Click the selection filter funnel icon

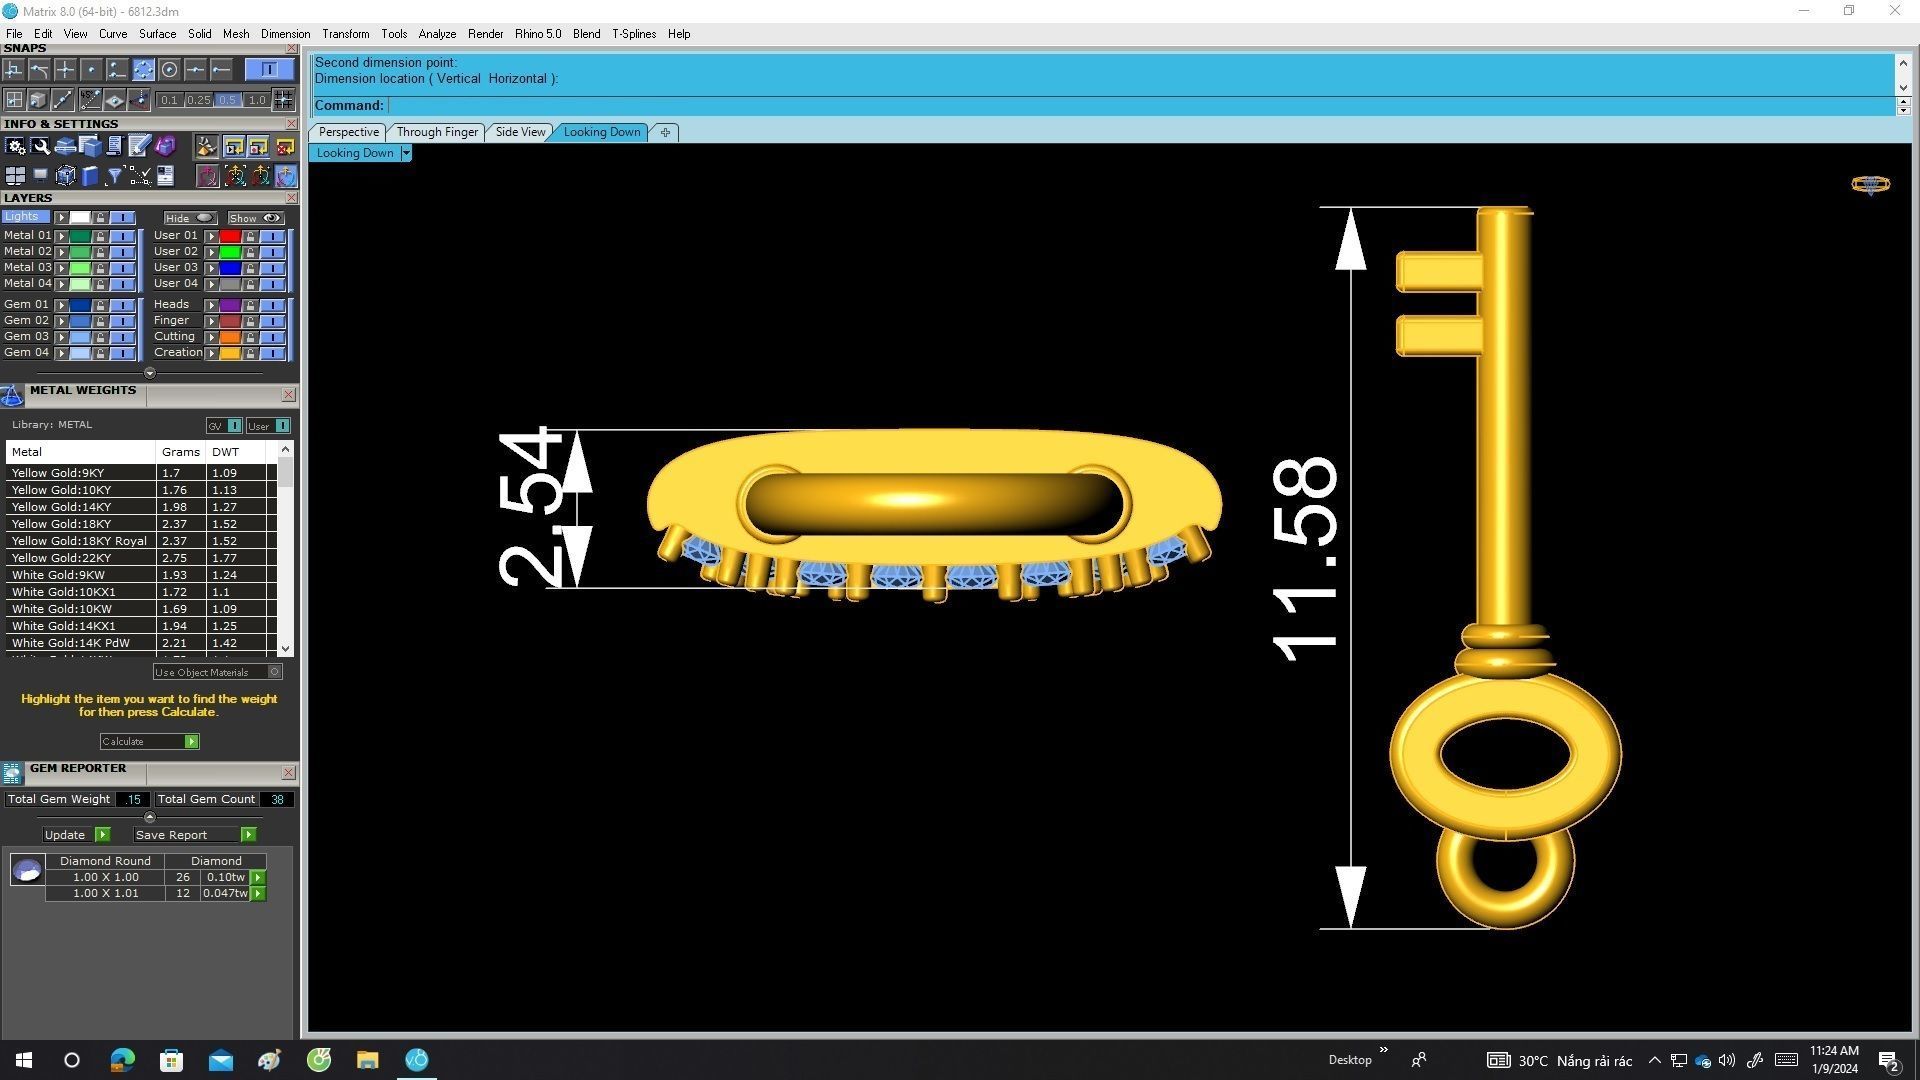click(x=114, y=176)
